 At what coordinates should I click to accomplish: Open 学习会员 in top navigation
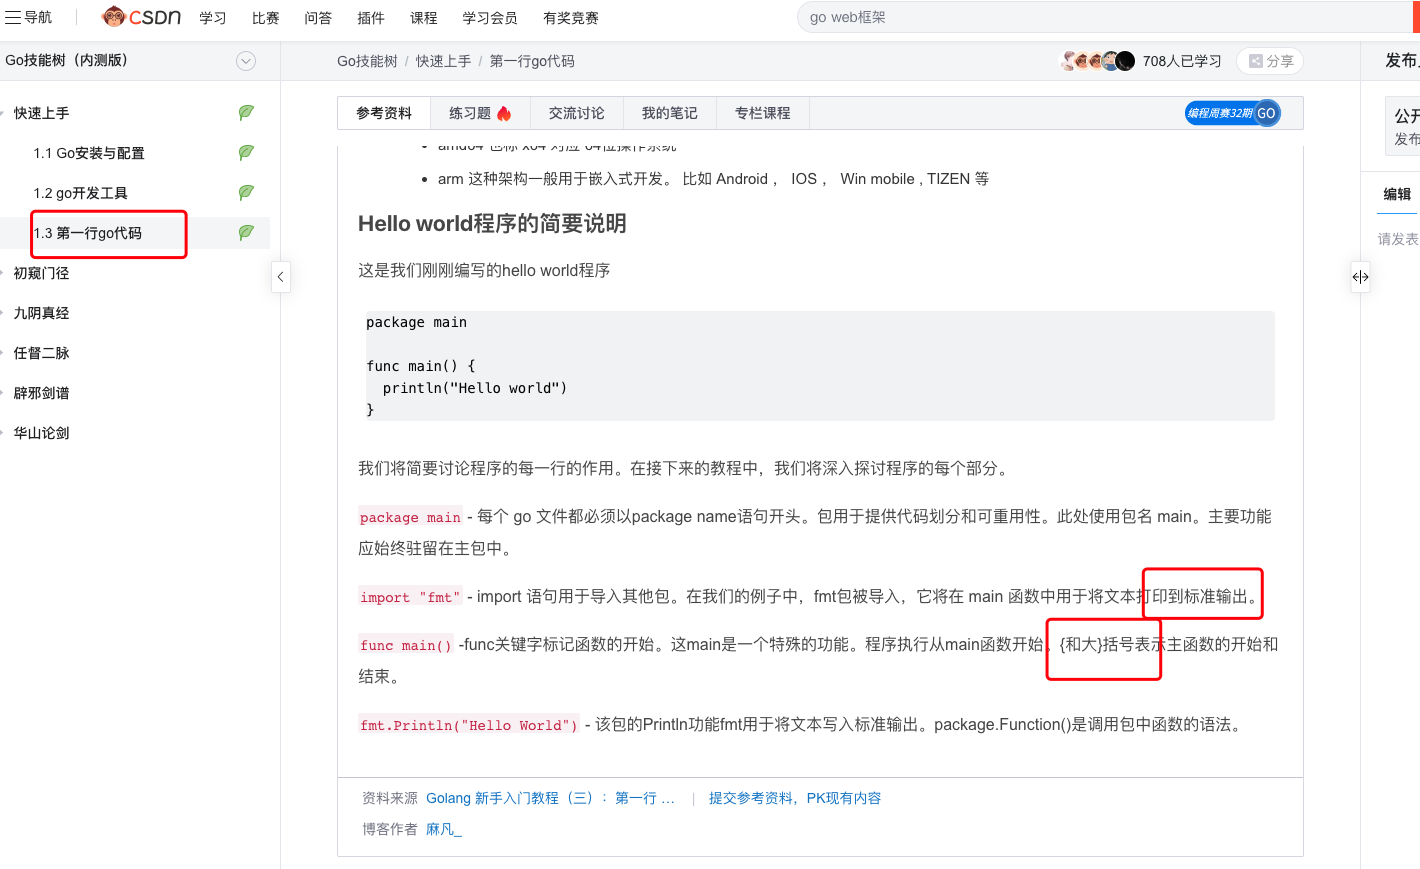[490, 18]
